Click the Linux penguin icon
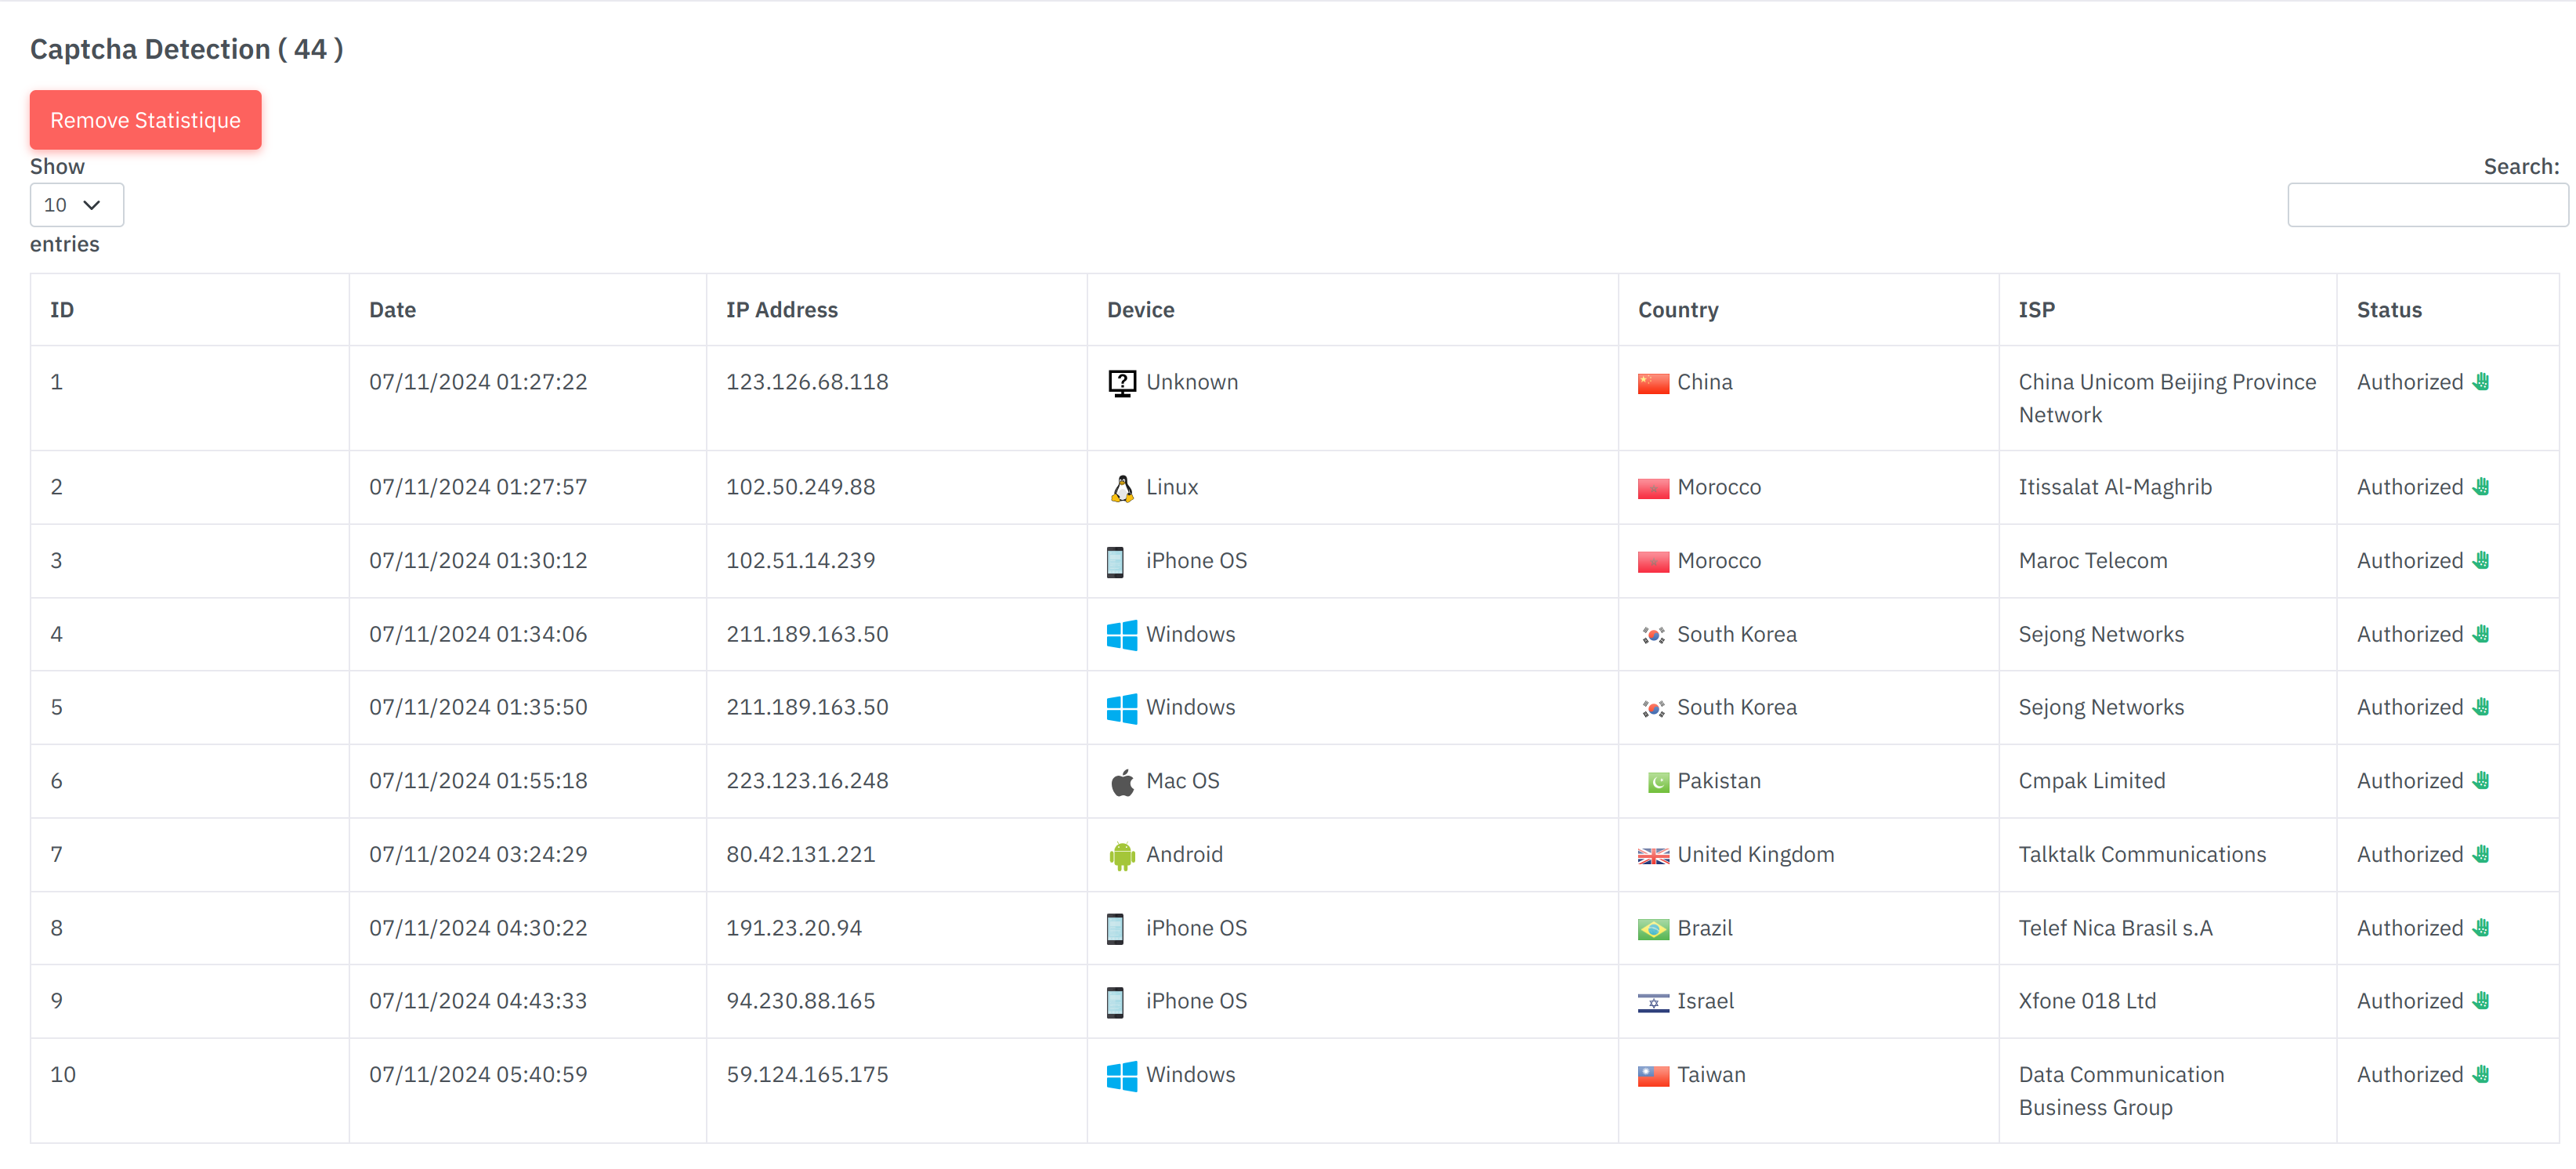The image size is (2576, 1169). coord(1121,488)
